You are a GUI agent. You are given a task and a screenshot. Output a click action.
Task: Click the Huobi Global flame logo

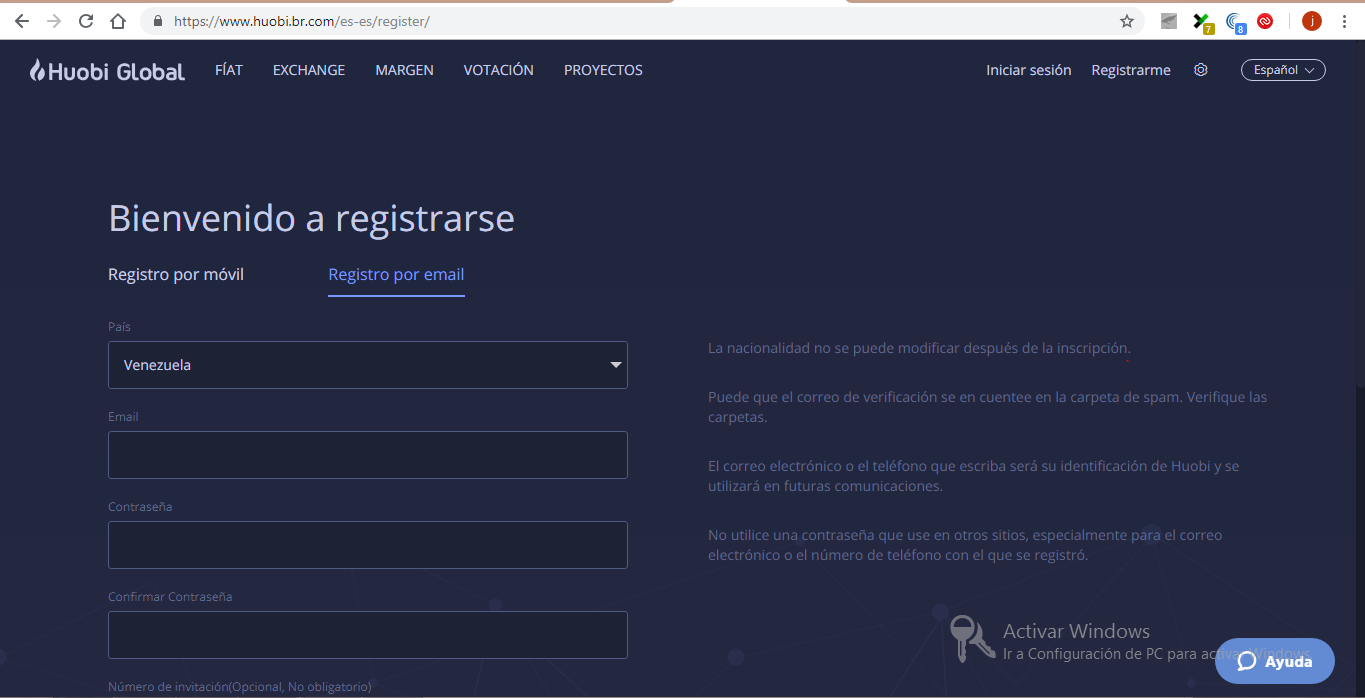tap(107, 70)
